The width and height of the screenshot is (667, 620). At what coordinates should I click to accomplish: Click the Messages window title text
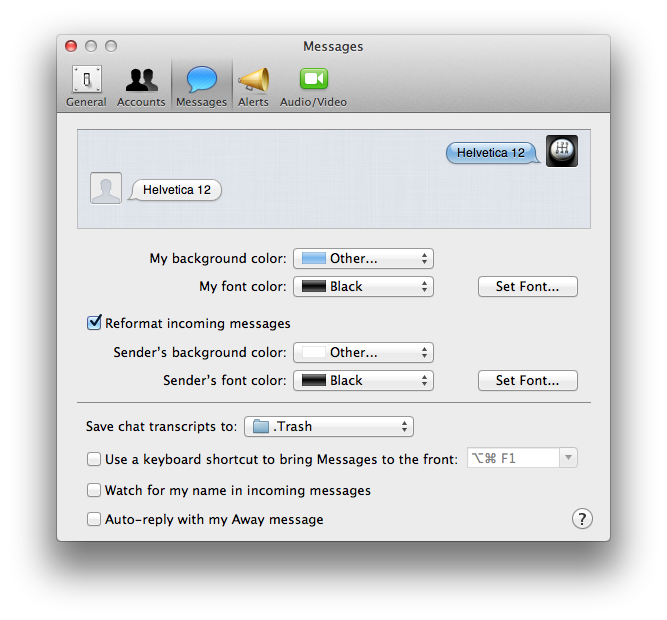pyautogui.click(x=333, y=46)
